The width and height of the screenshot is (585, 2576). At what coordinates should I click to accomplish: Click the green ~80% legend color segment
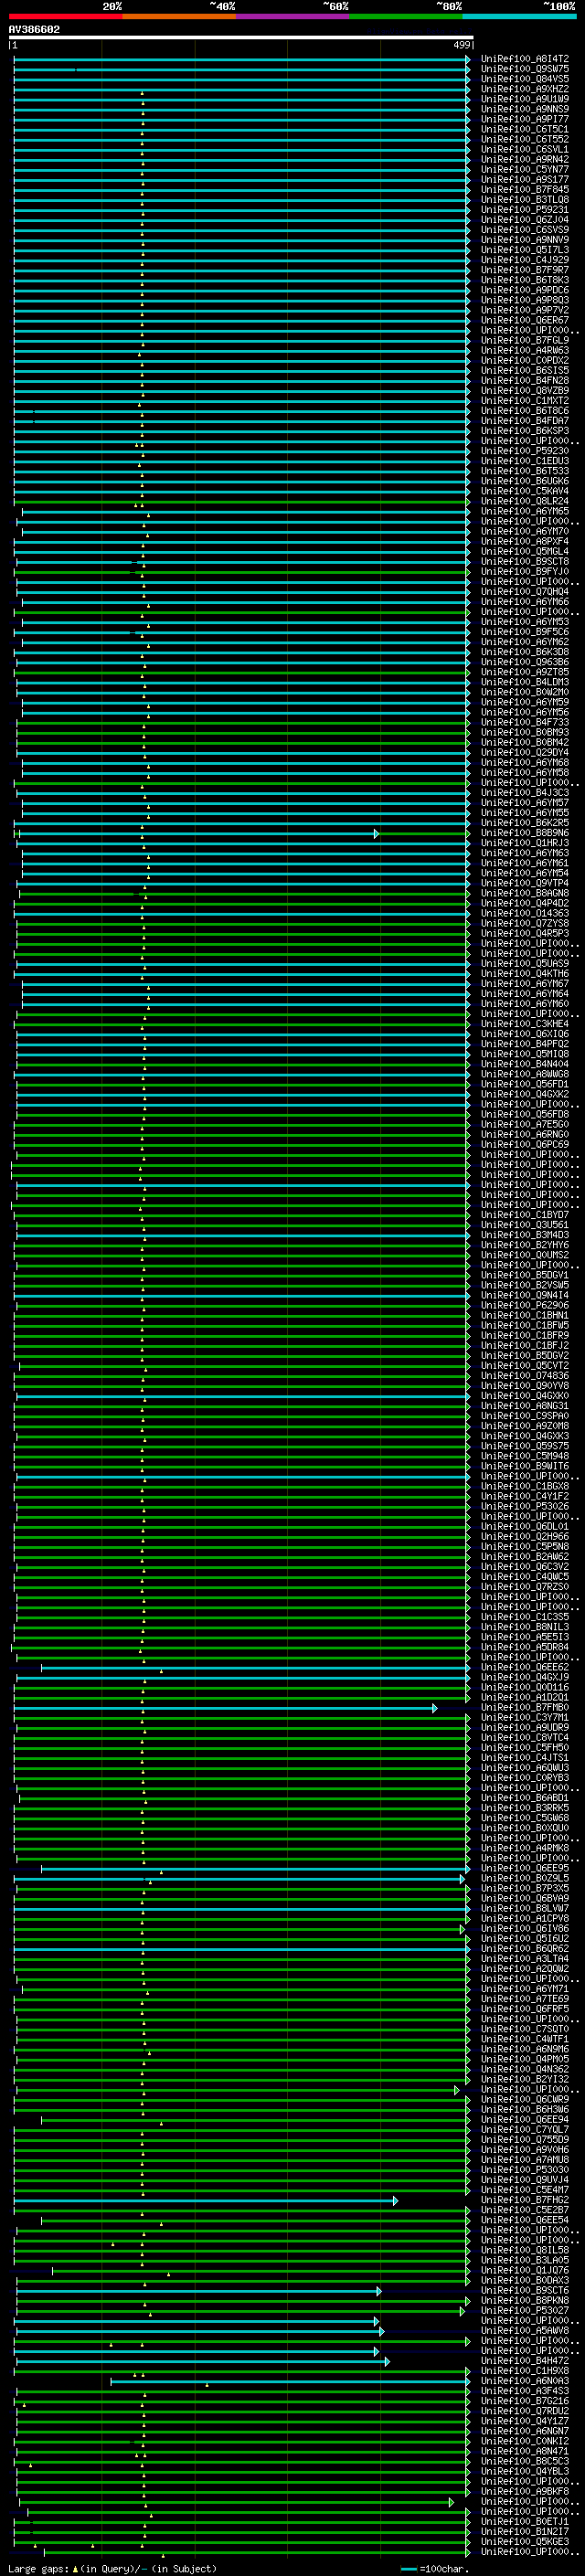pos(405,16)
